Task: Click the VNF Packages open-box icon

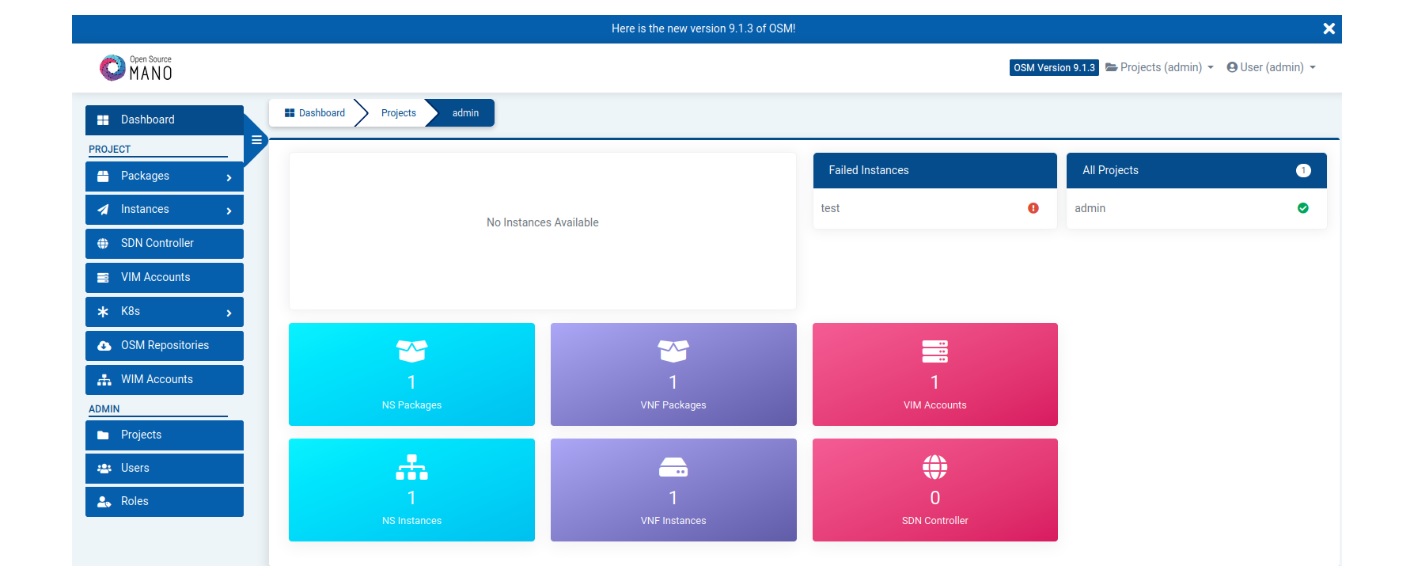Action: (x=673, y=351)
